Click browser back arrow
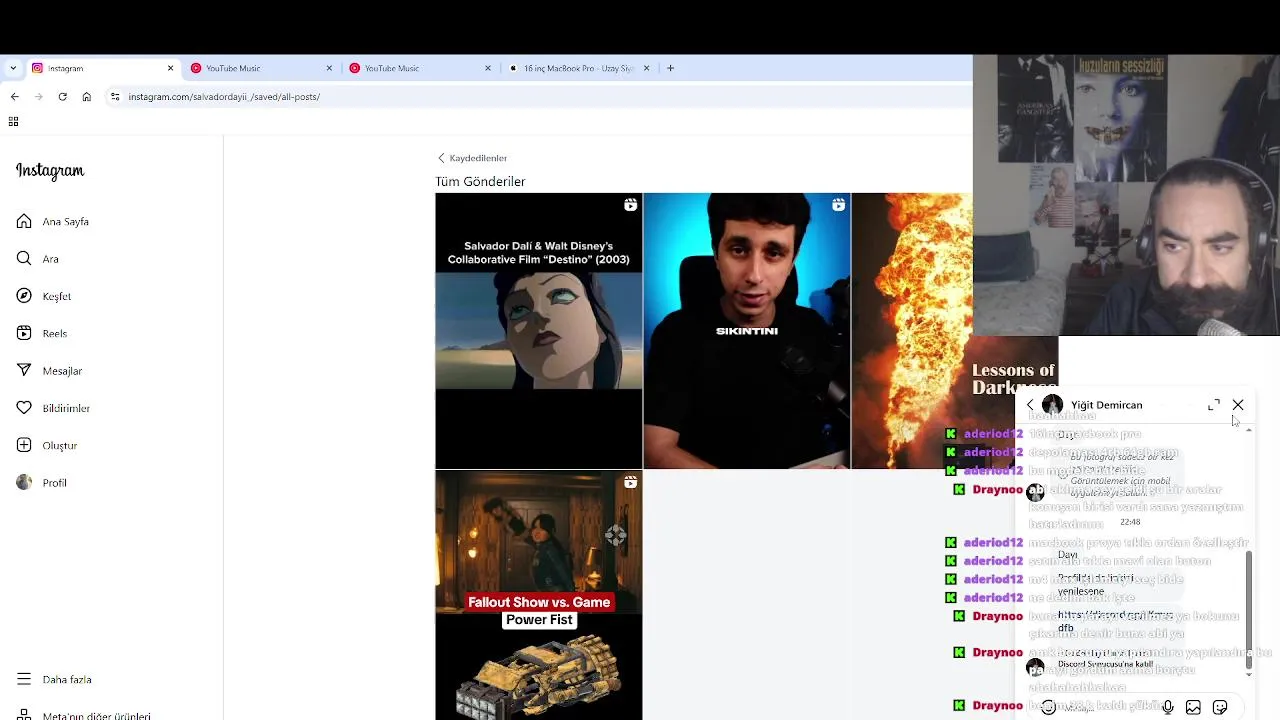The width and height of the screenshot is (1280, 720). click(14, 97)
